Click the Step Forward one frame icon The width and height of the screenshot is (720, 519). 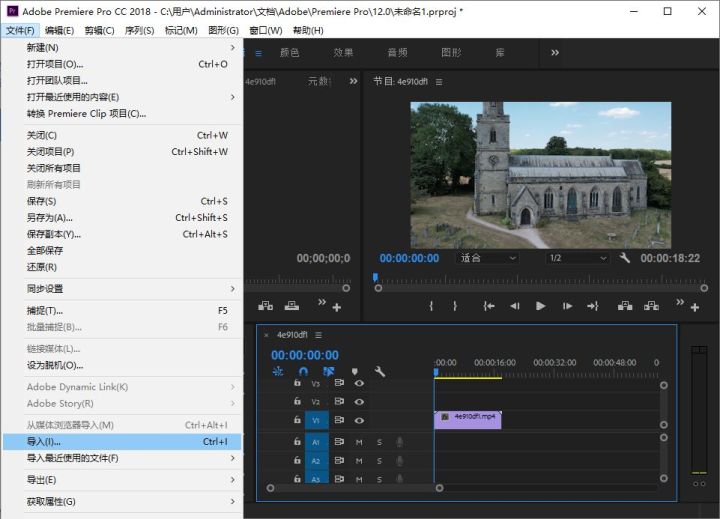pos(567,307)
